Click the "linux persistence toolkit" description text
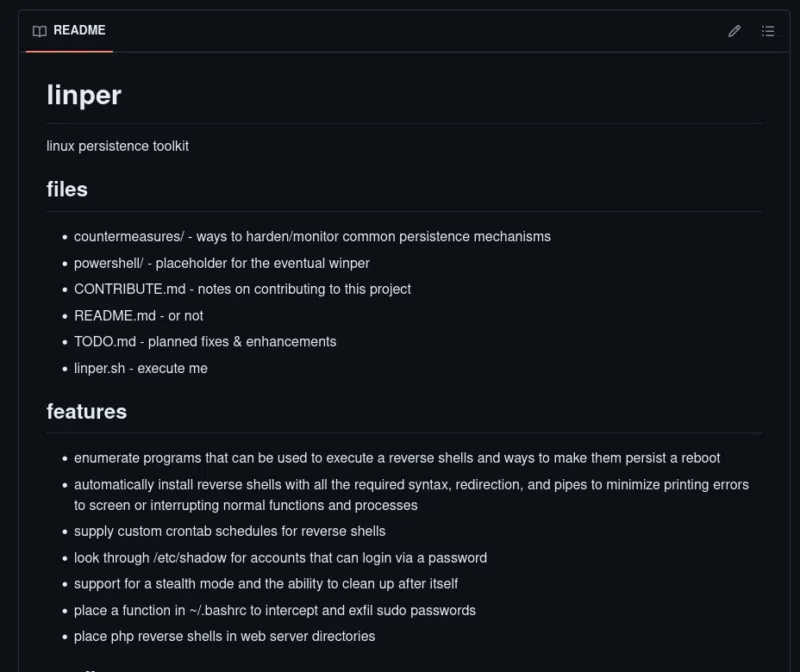The image size is (800, 672). (x=118, y=146)
